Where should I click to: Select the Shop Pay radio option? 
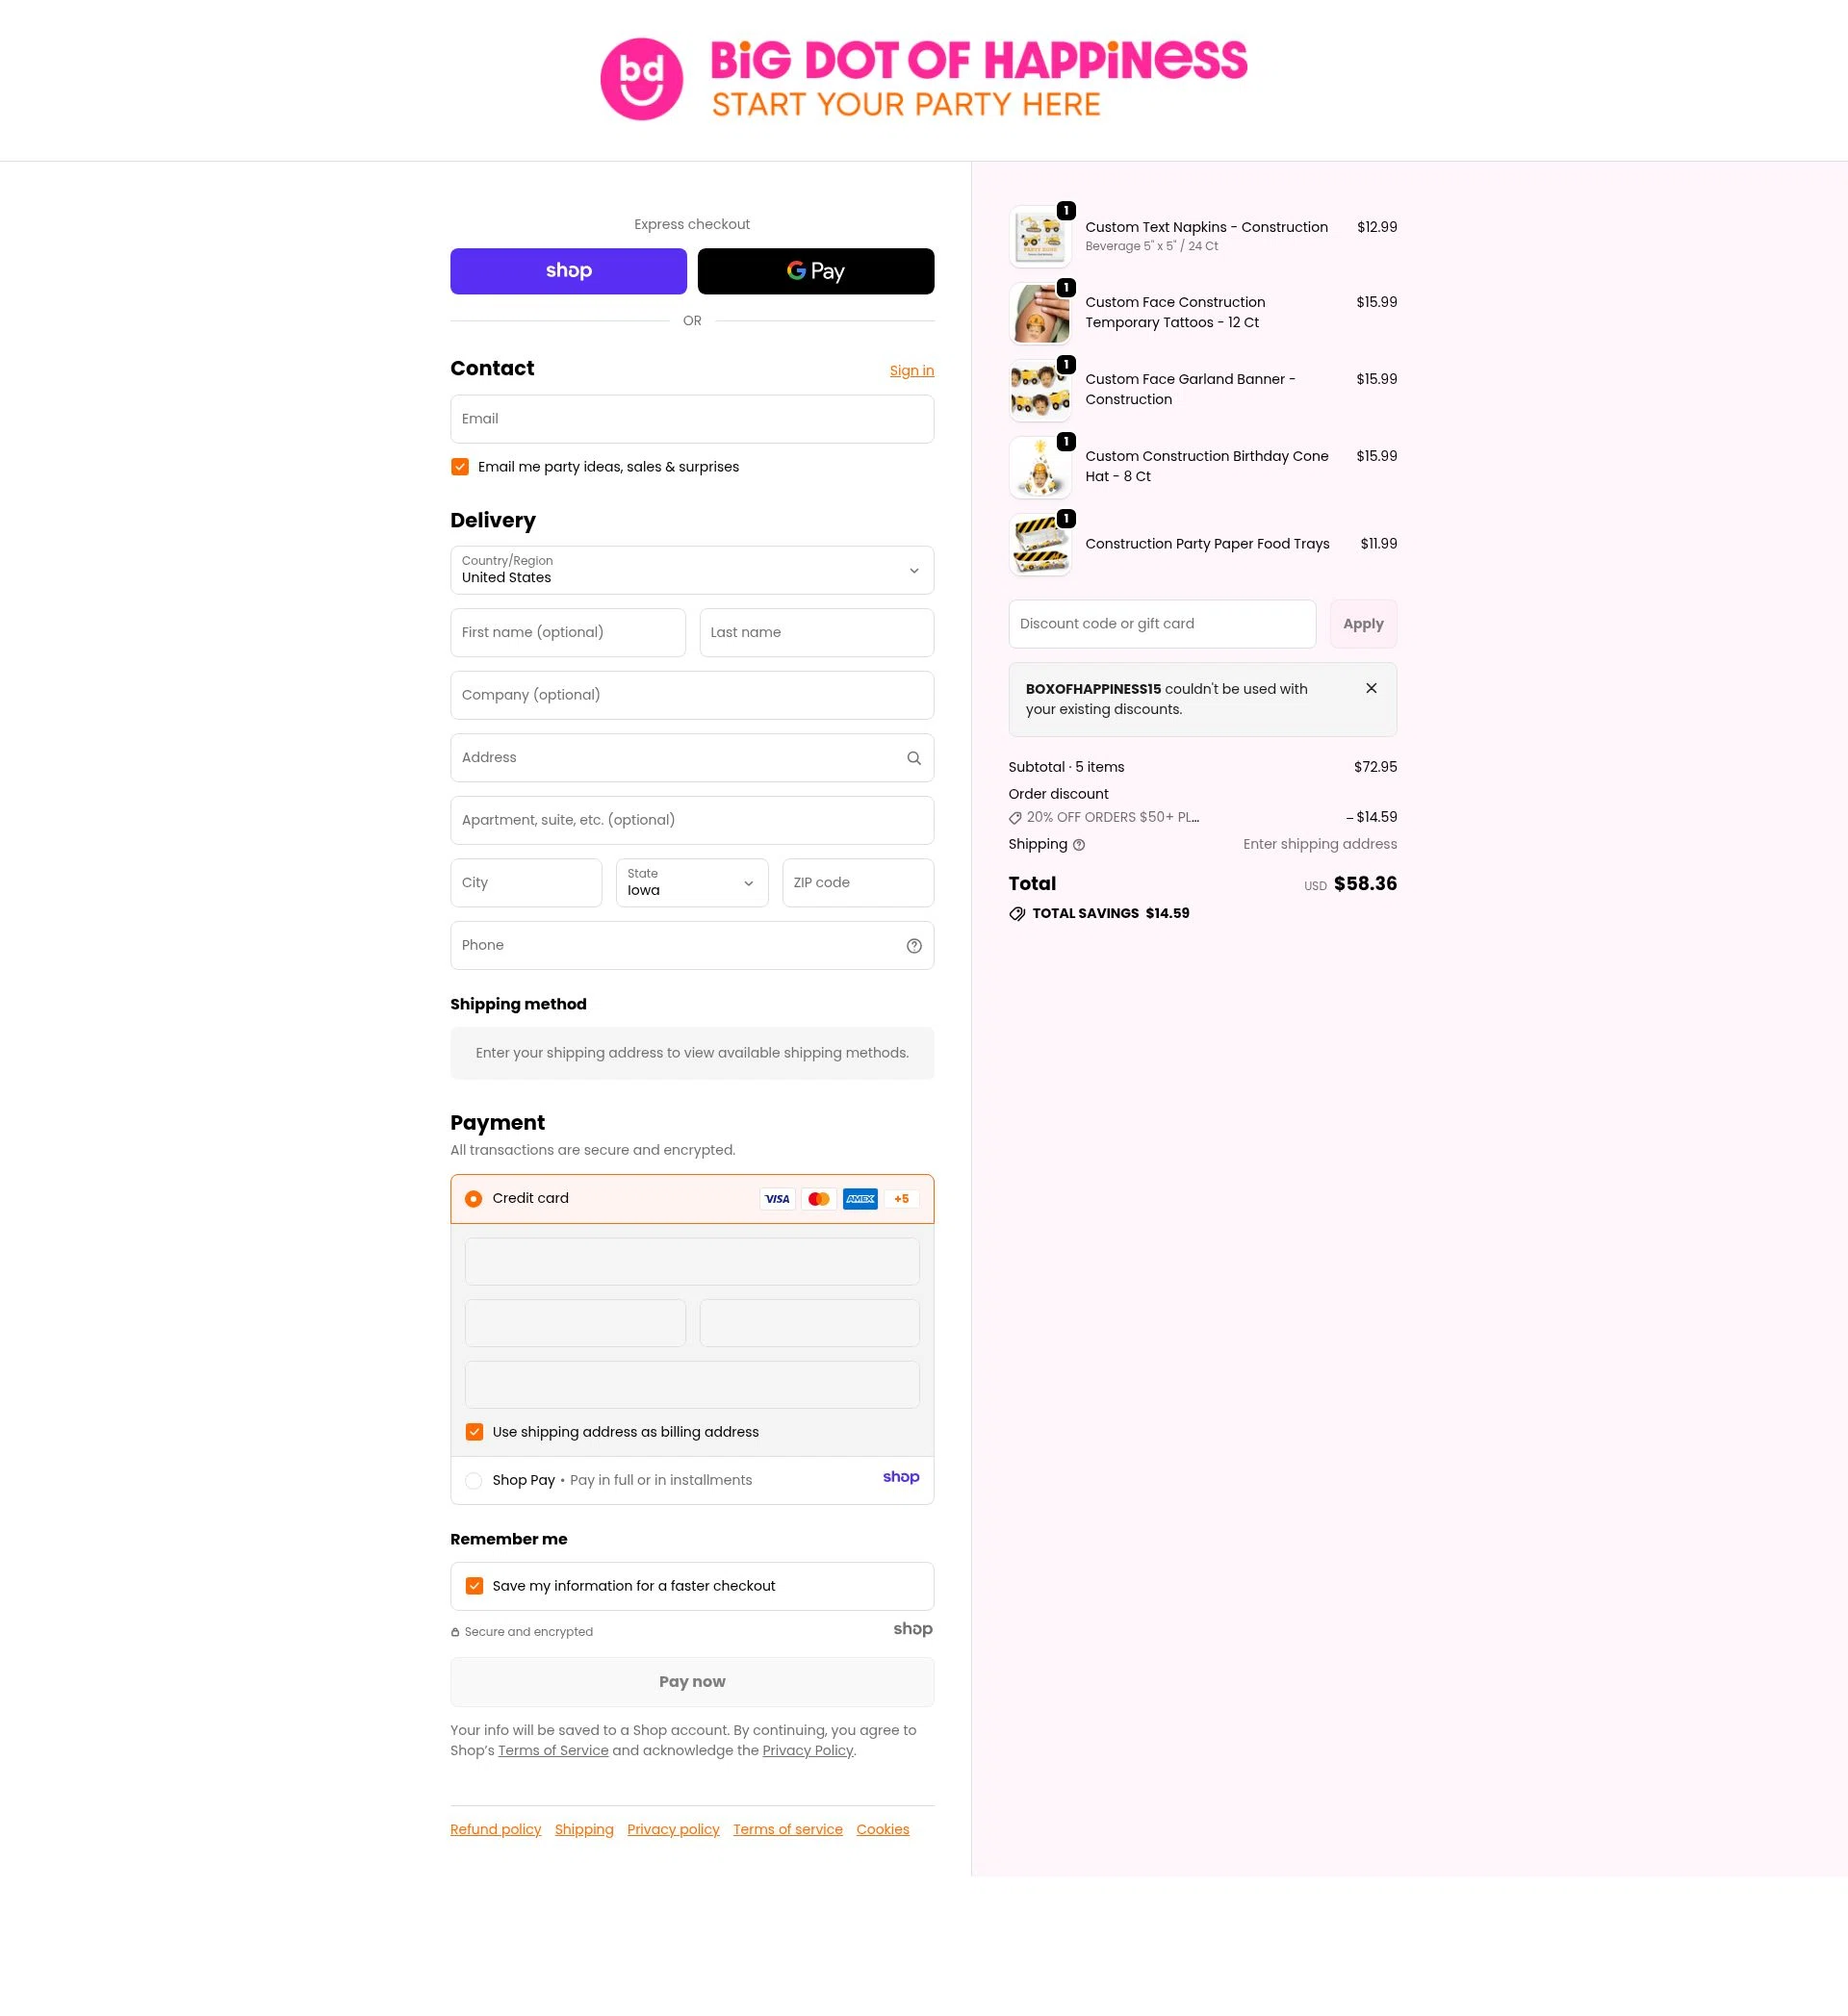[x=473, y=1481]
